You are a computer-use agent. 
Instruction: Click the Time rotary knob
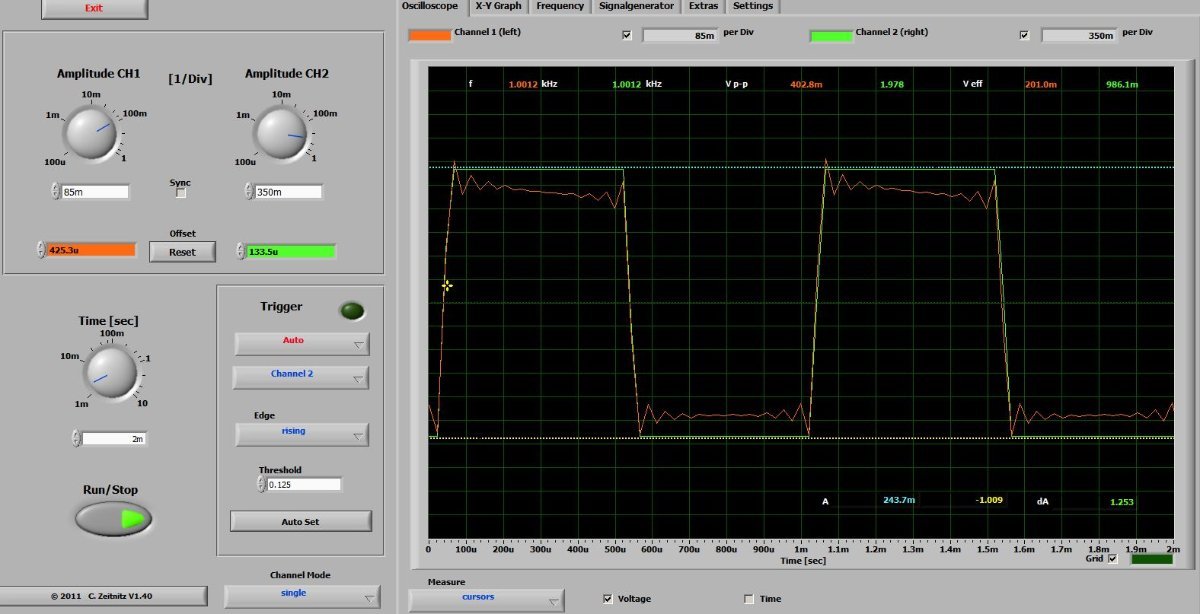pyautogui.click(x=108, y=371)
